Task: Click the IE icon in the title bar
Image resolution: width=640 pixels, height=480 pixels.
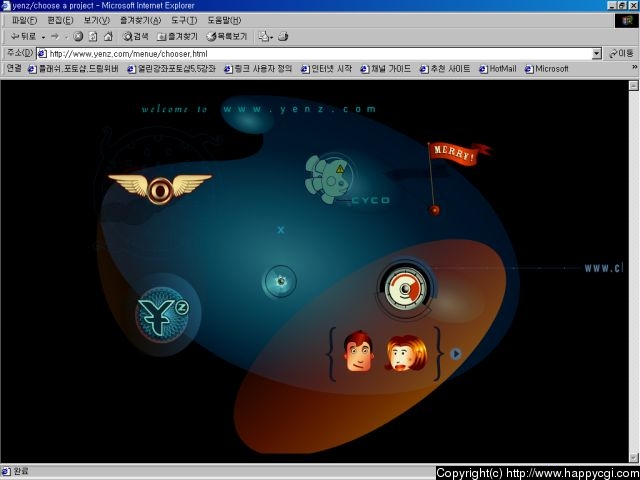Action: coord(6,6)
